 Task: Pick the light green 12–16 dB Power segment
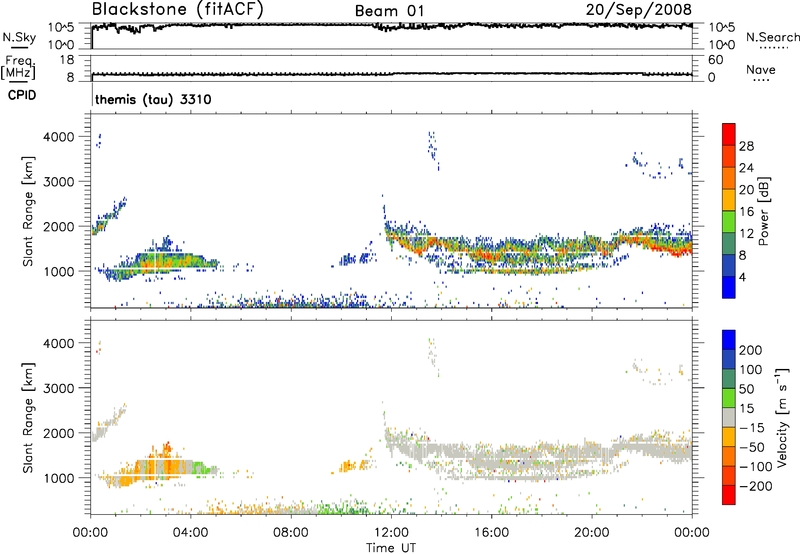(729, 221)
